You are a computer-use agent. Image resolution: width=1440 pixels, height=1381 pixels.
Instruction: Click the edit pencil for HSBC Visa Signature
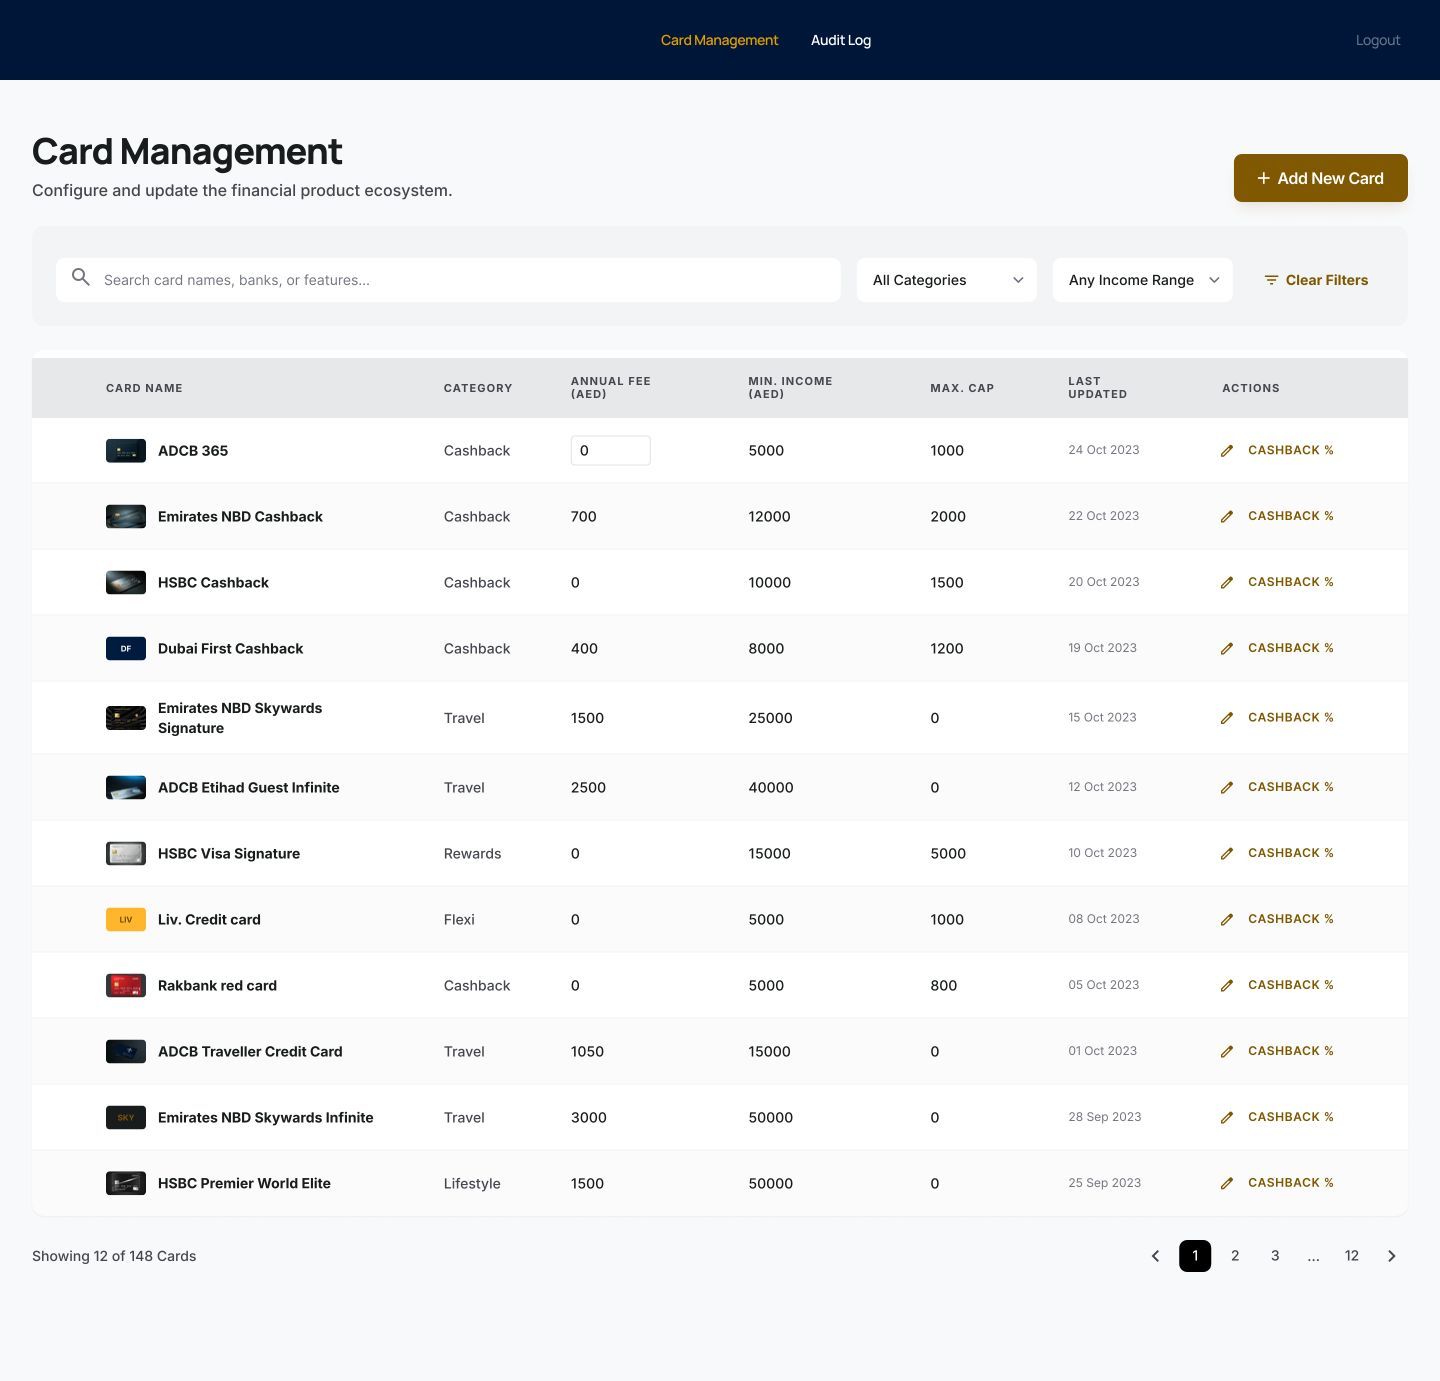coord(1227,854)
